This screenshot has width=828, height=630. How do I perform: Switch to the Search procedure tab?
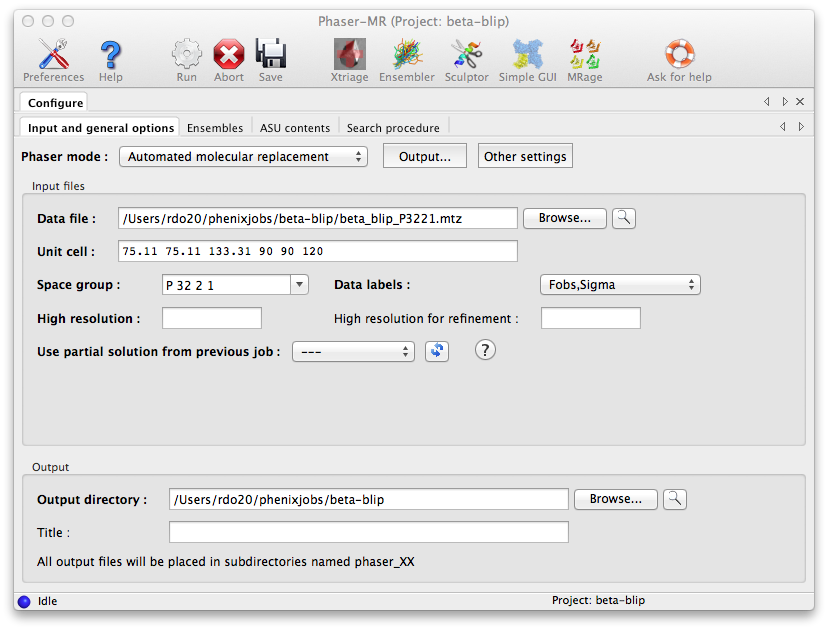[393, 128]
